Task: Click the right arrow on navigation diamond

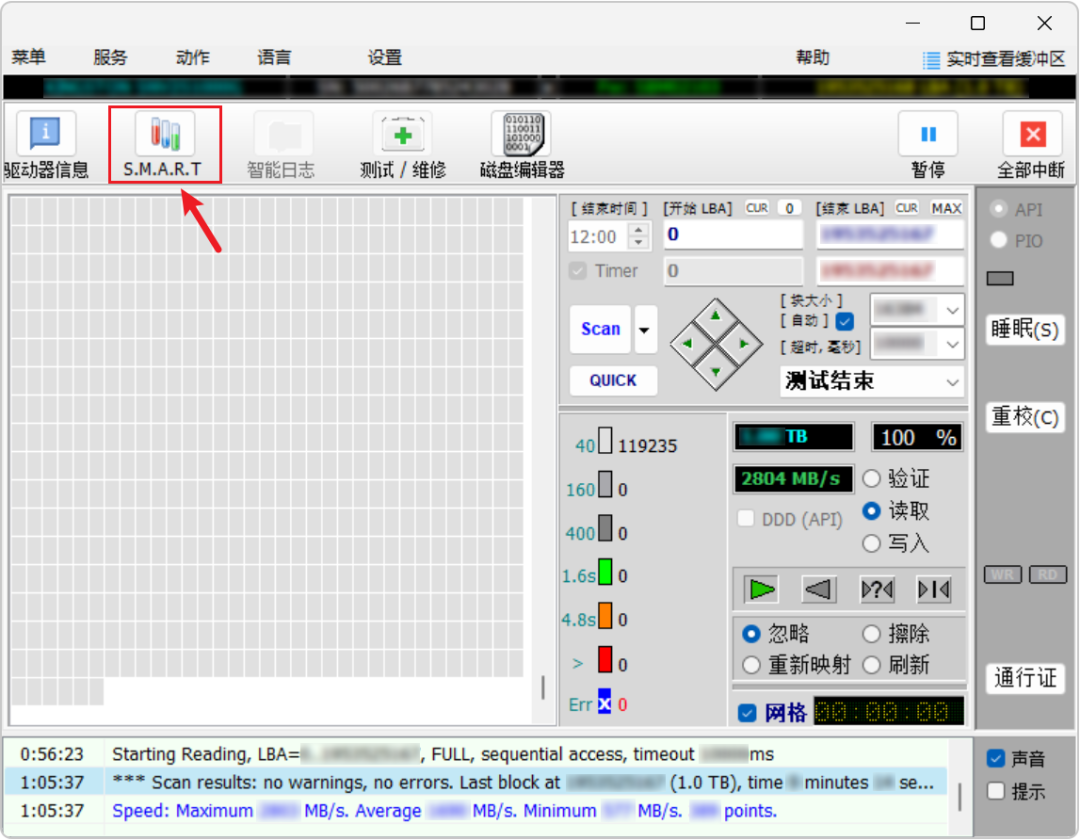Action: [744, 344]
